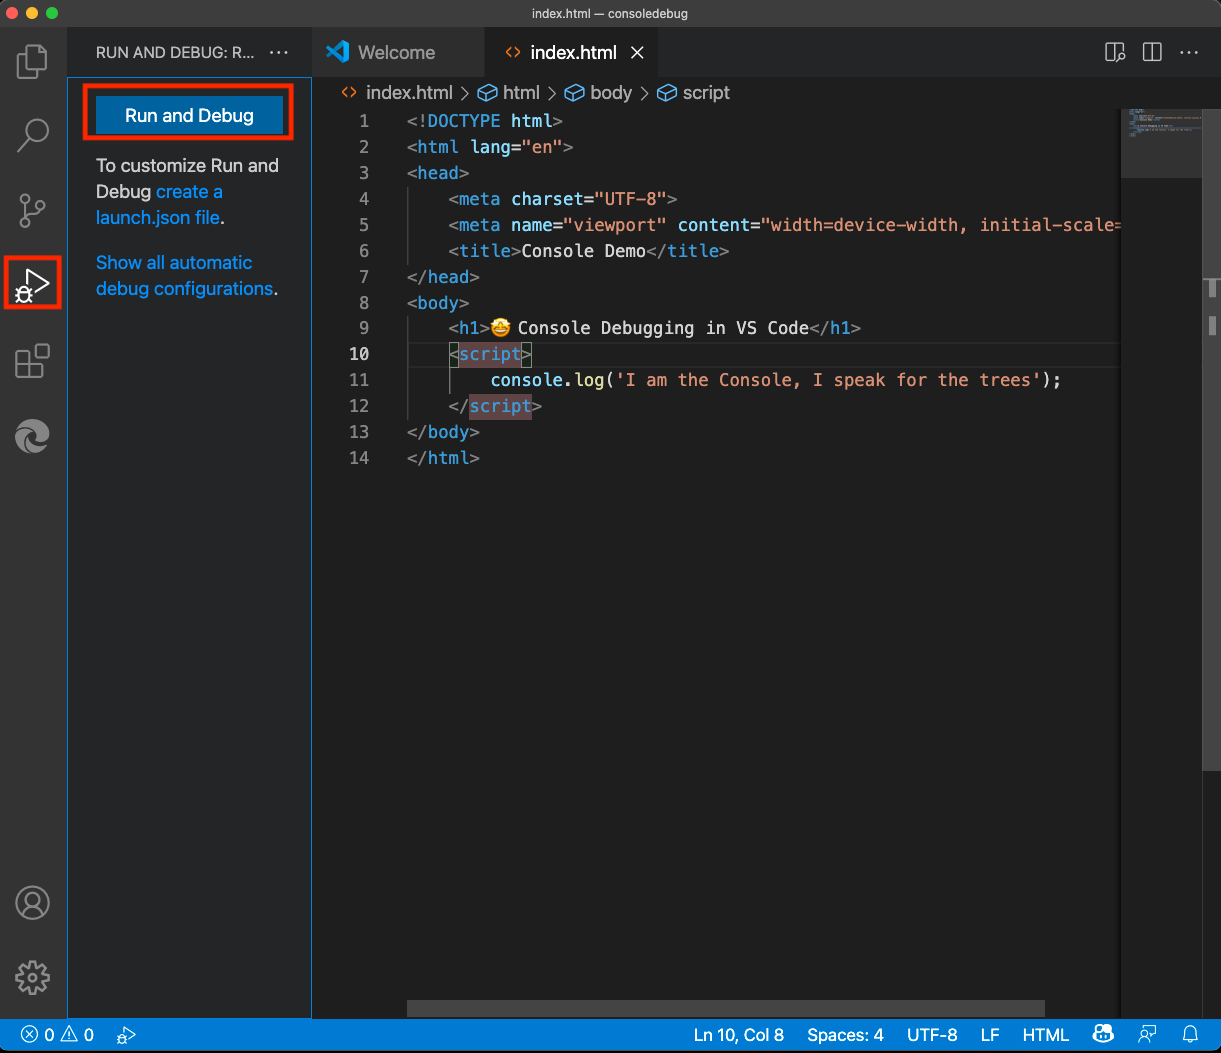1221x1053 pixels.
Task: Open the Search view icon
Action: (33, 135)
